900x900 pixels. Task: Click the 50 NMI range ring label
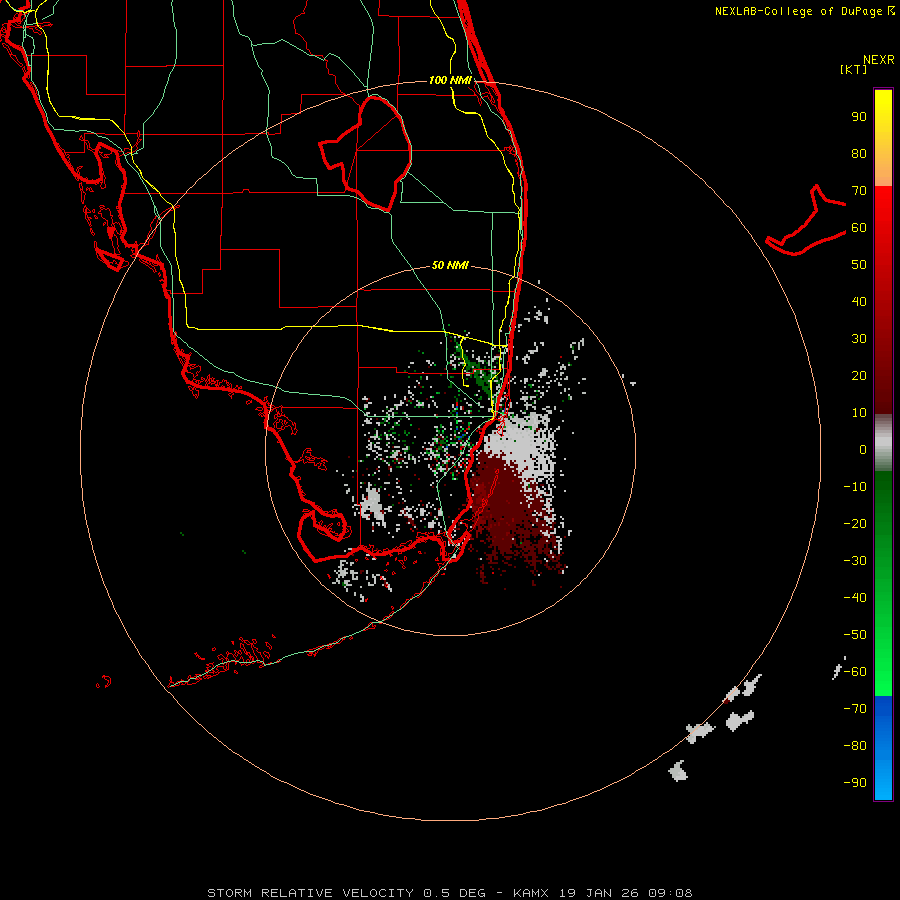click(450, 265)
